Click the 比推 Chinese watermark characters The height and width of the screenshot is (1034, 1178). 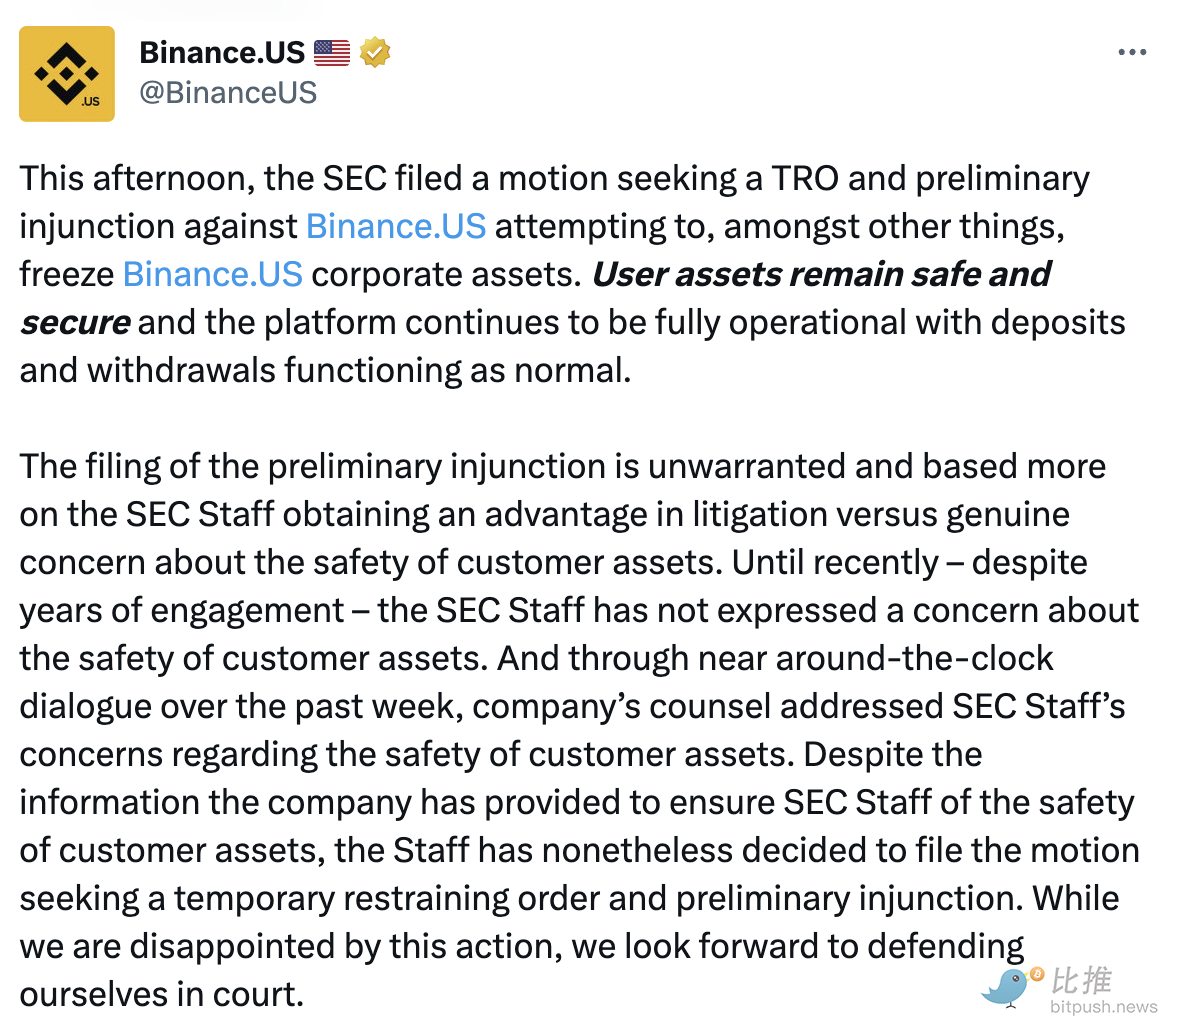[x=1081, y=981]
